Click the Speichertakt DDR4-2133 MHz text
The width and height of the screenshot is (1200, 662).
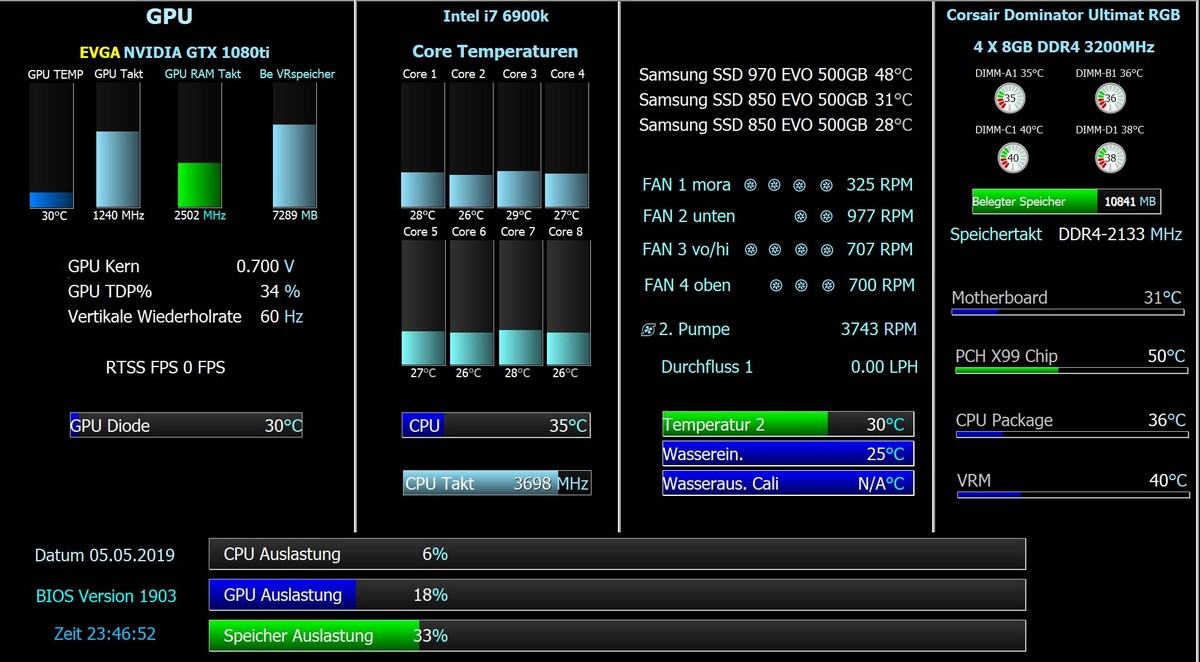[x=1065, y=234]
